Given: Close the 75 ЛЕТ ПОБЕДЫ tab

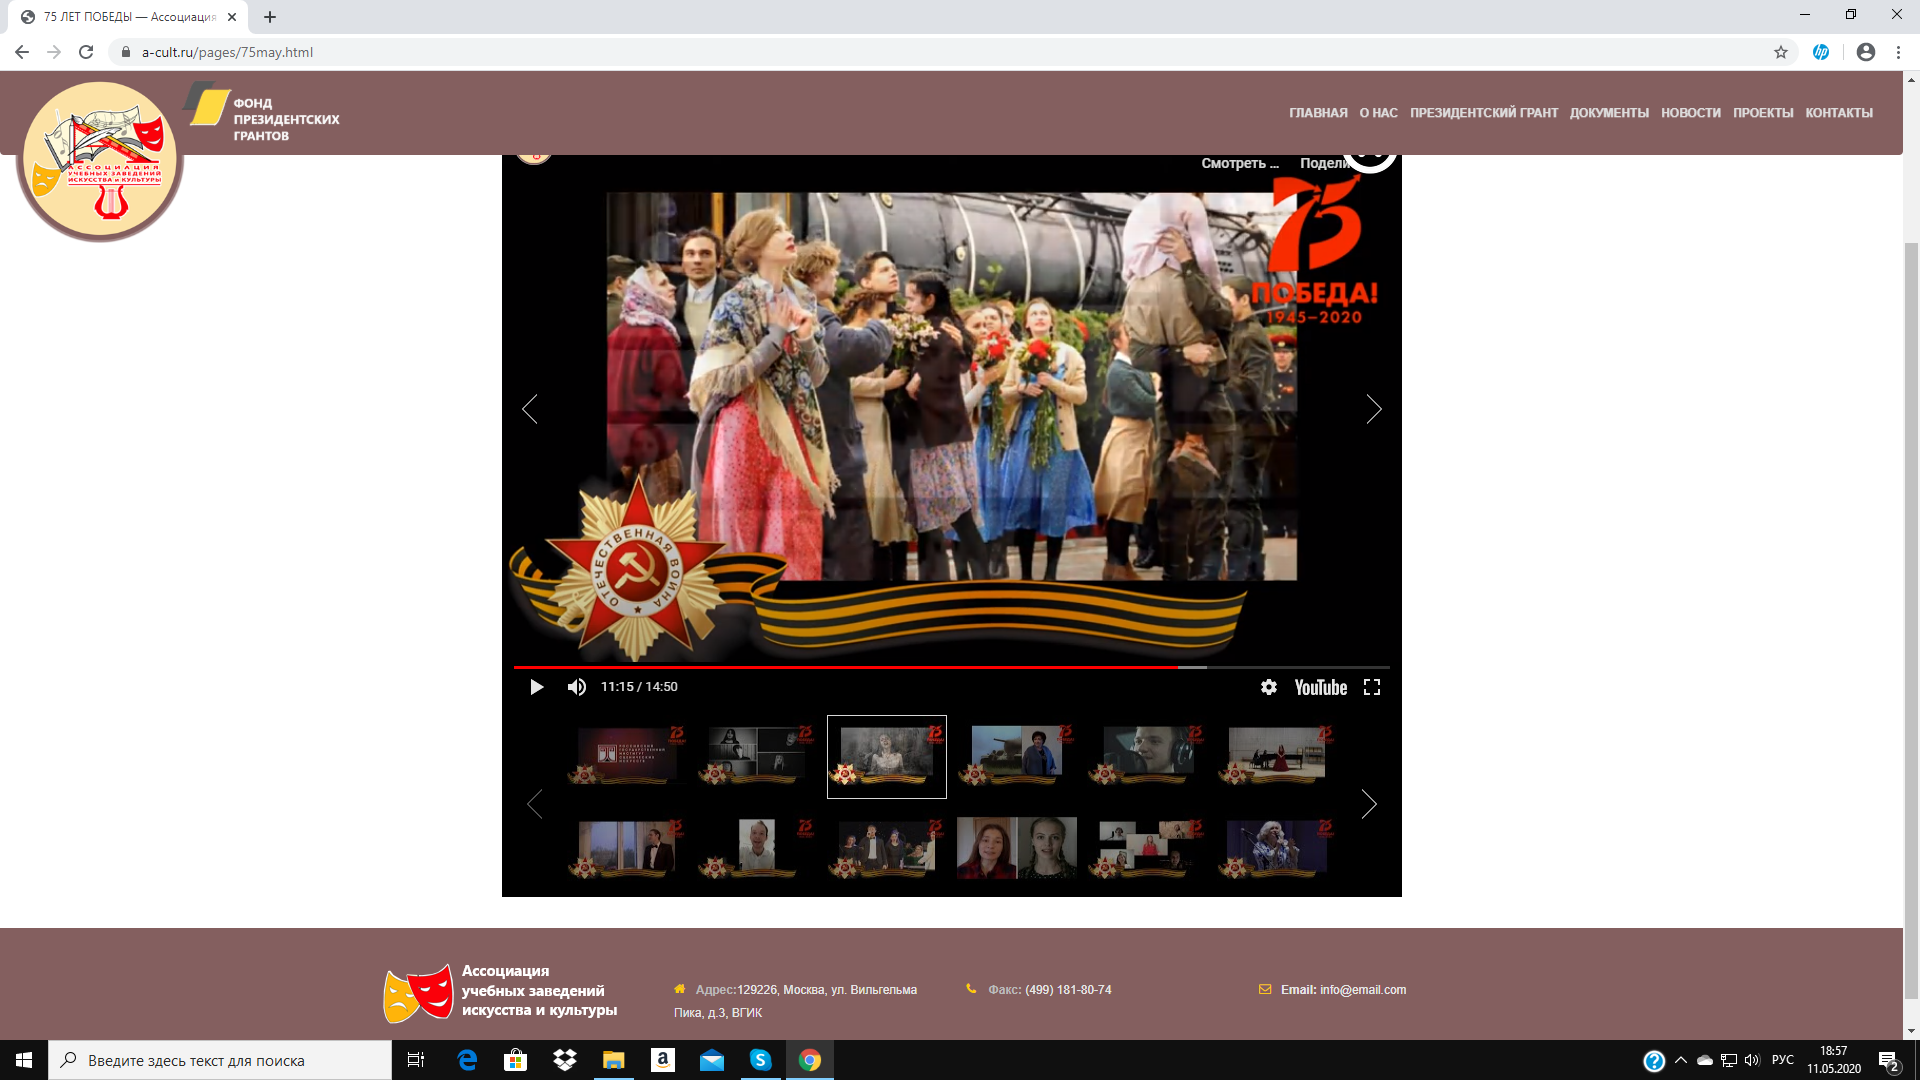Looking at the screenshot, I should point(232,17).
